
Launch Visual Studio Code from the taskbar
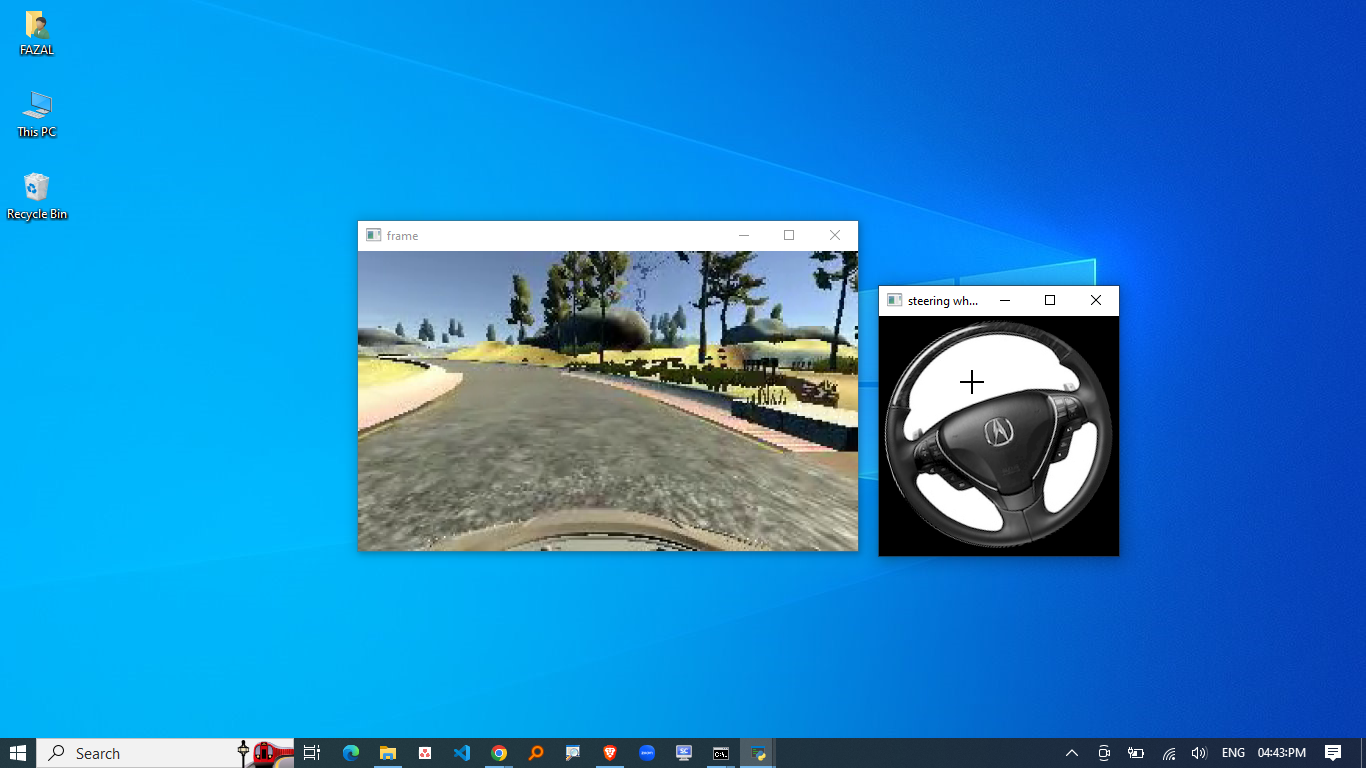[462, 753]
